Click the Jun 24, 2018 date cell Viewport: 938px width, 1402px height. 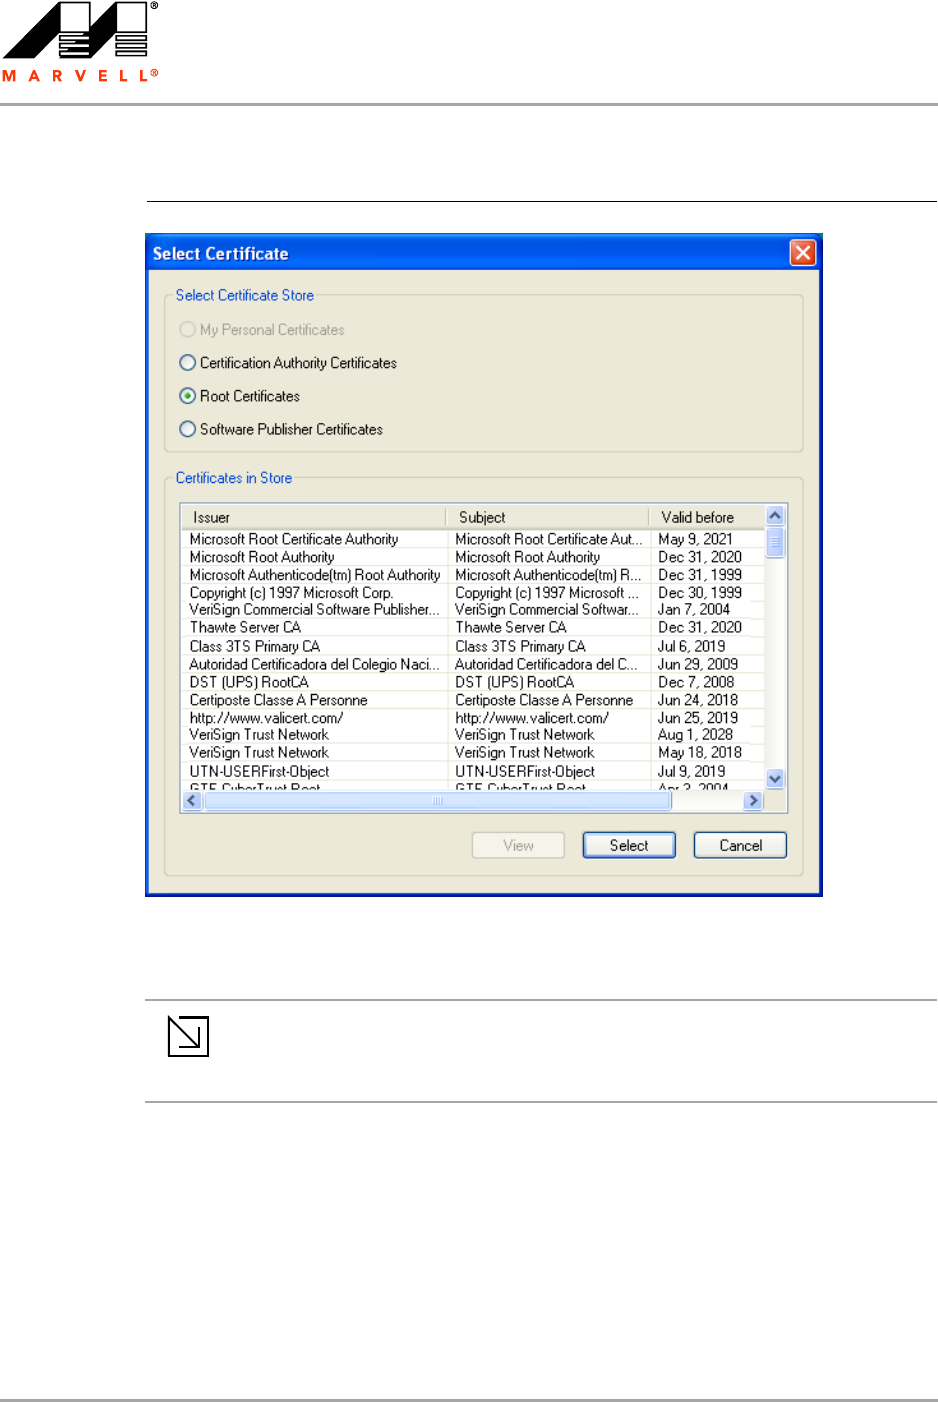pos(697,700)
